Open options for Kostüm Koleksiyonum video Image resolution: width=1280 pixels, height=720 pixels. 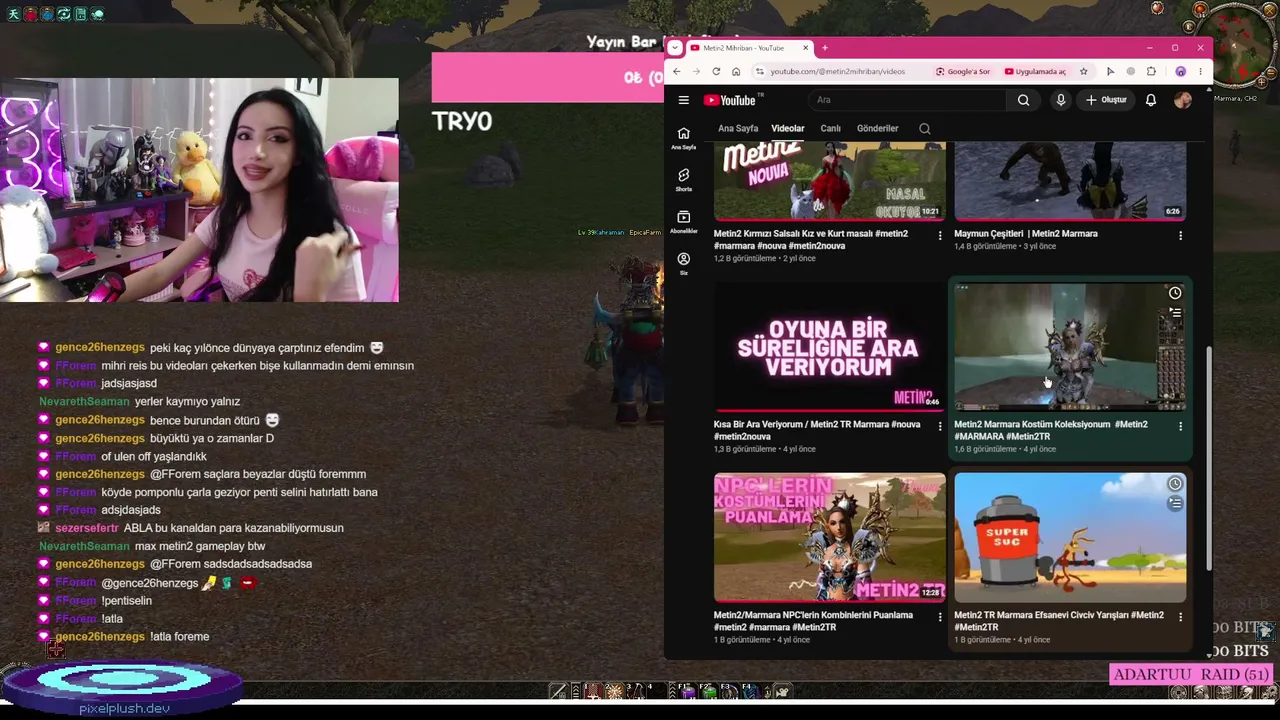pyautogui.click(x=1180, y=426)
